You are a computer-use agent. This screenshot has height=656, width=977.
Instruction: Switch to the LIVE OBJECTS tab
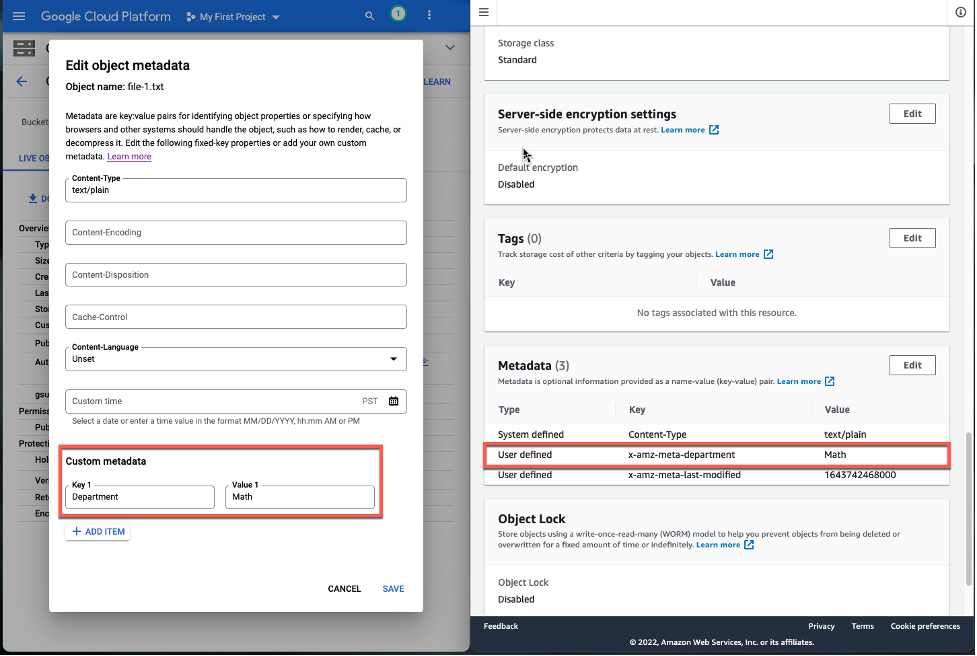[34, 157]
